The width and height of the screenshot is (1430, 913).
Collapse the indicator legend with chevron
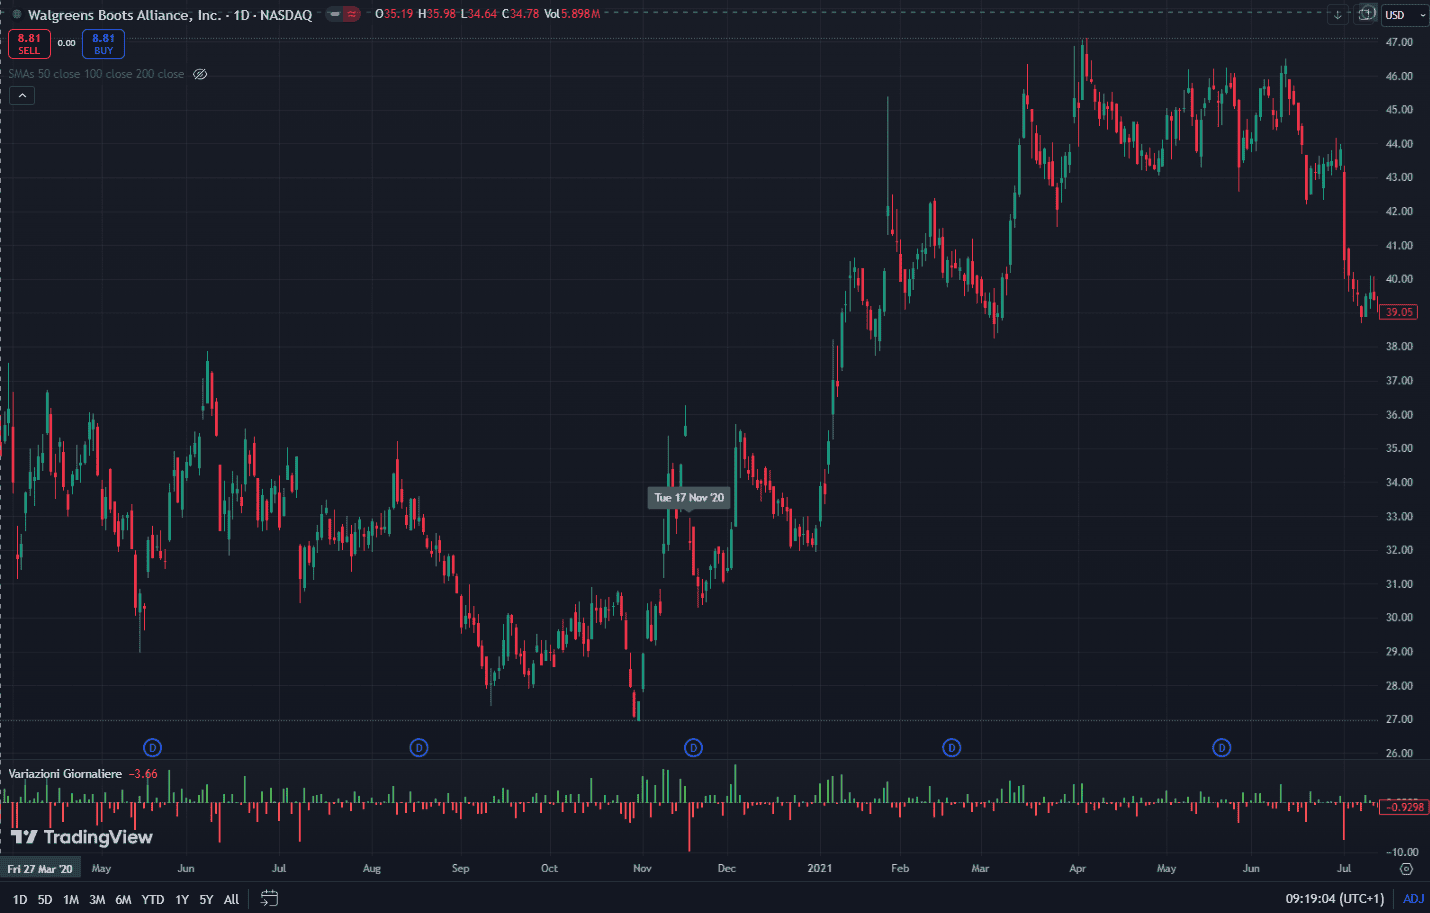pos(22,95)
